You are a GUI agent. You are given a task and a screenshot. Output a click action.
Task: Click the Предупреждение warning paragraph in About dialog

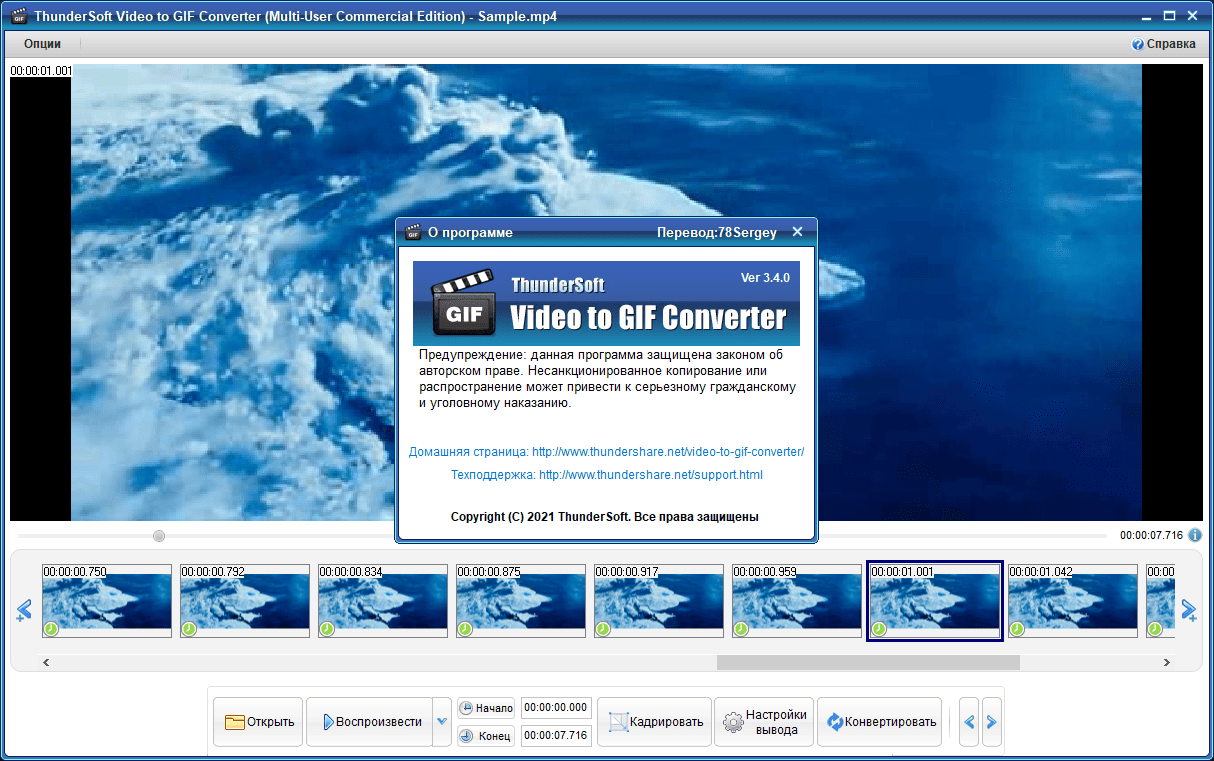click(607, 379)
